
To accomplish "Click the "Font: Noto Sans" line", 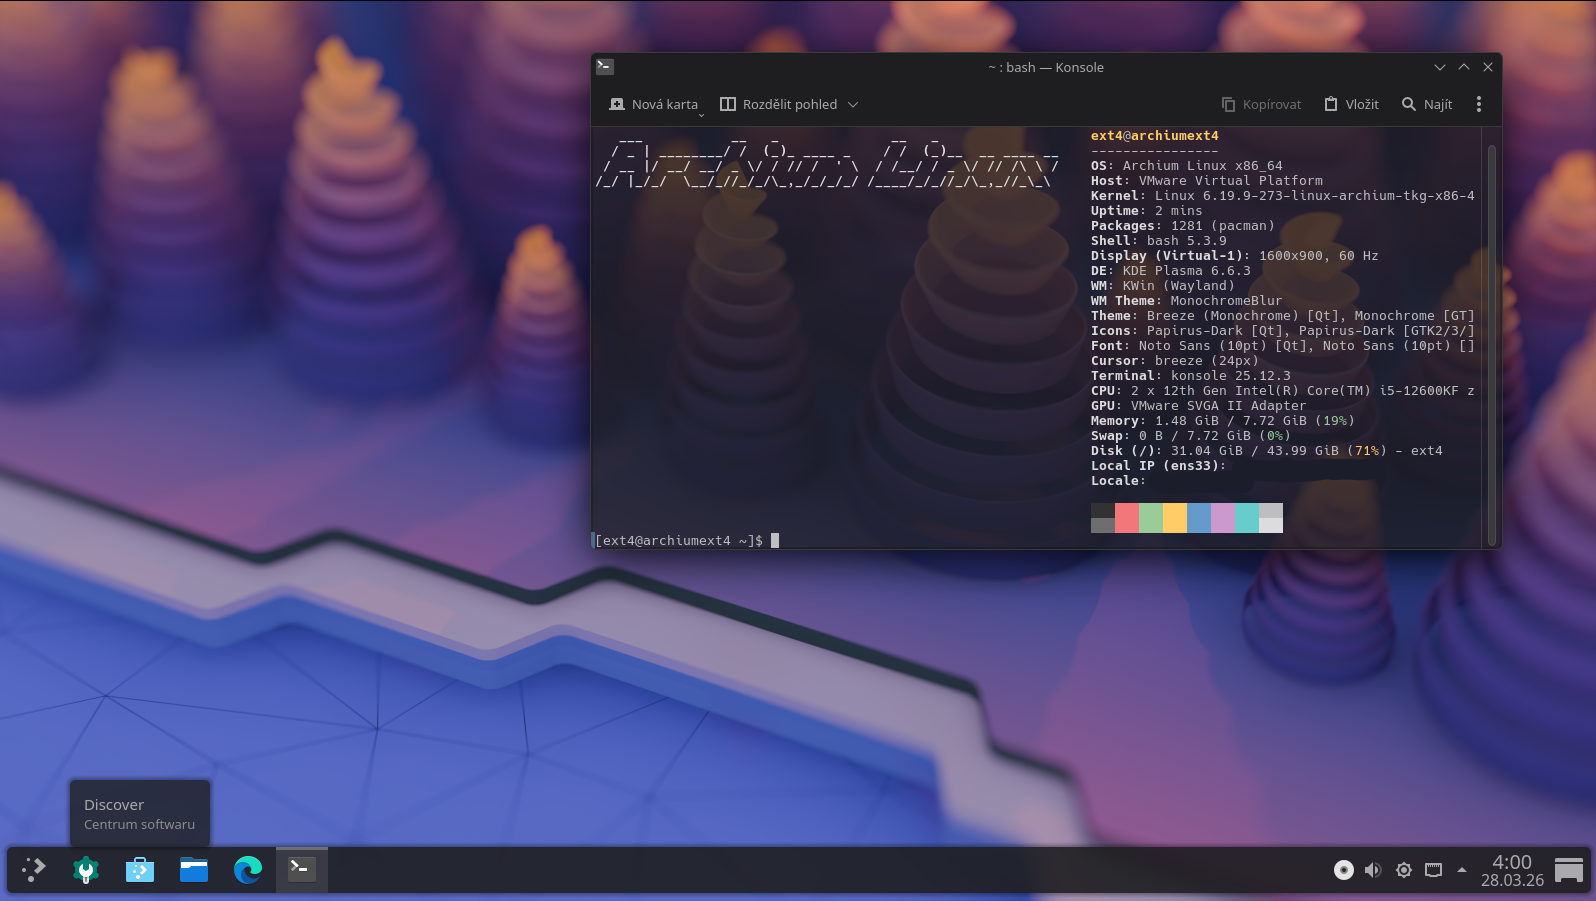I will pyautogui.click(x=1283, y=346).
